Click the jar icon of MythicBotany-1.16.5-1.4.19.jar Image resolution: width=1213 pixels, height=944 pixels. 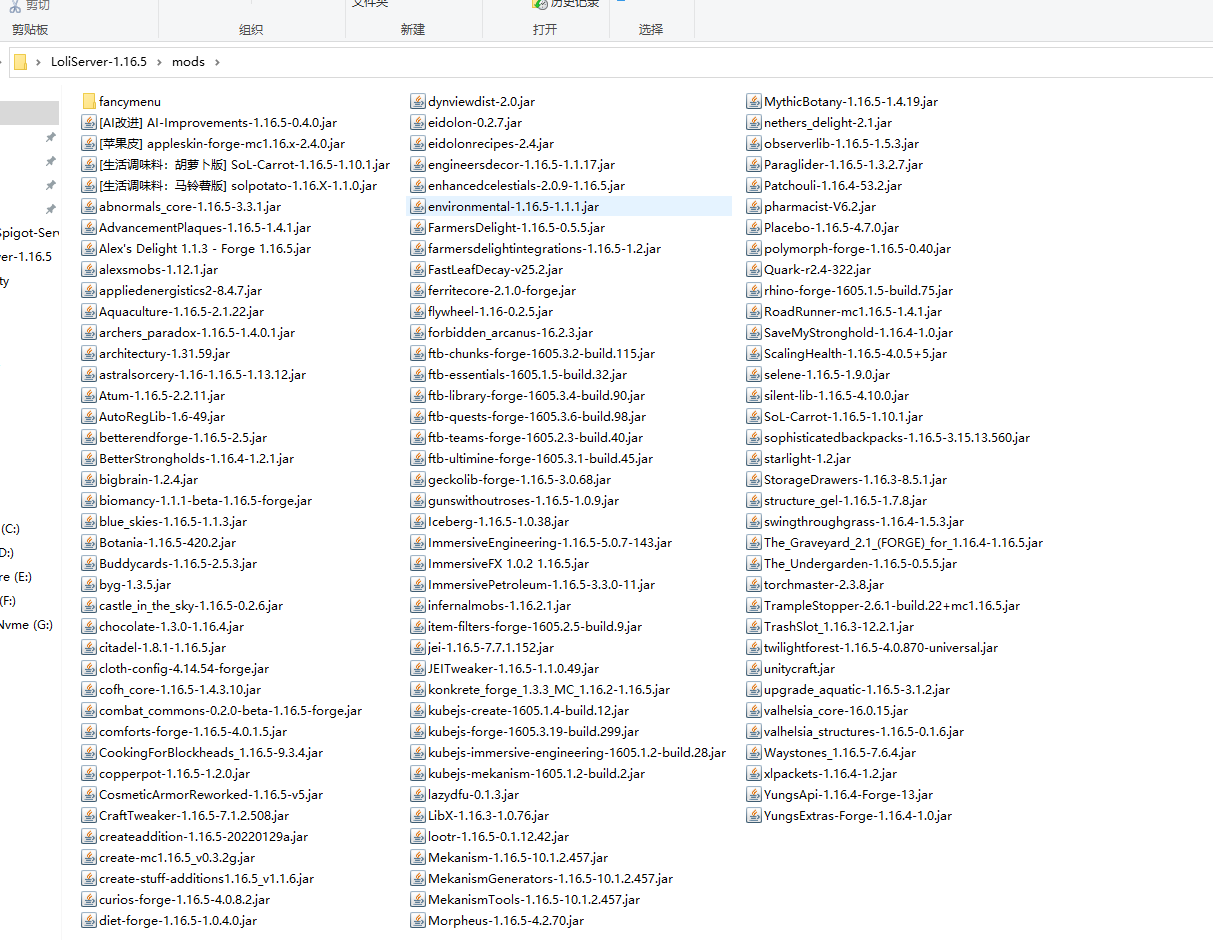tap(755, 101)
